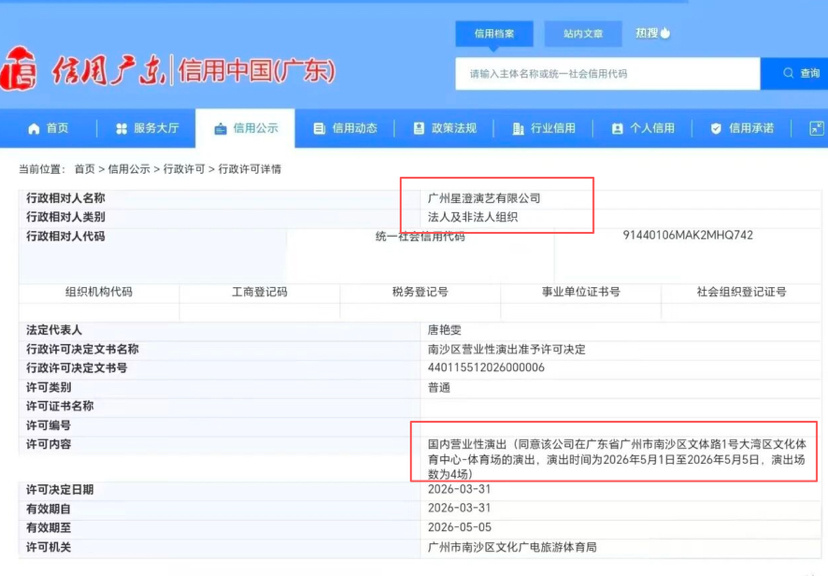Click the 行业信用 building icon

[x=518, y=129]
